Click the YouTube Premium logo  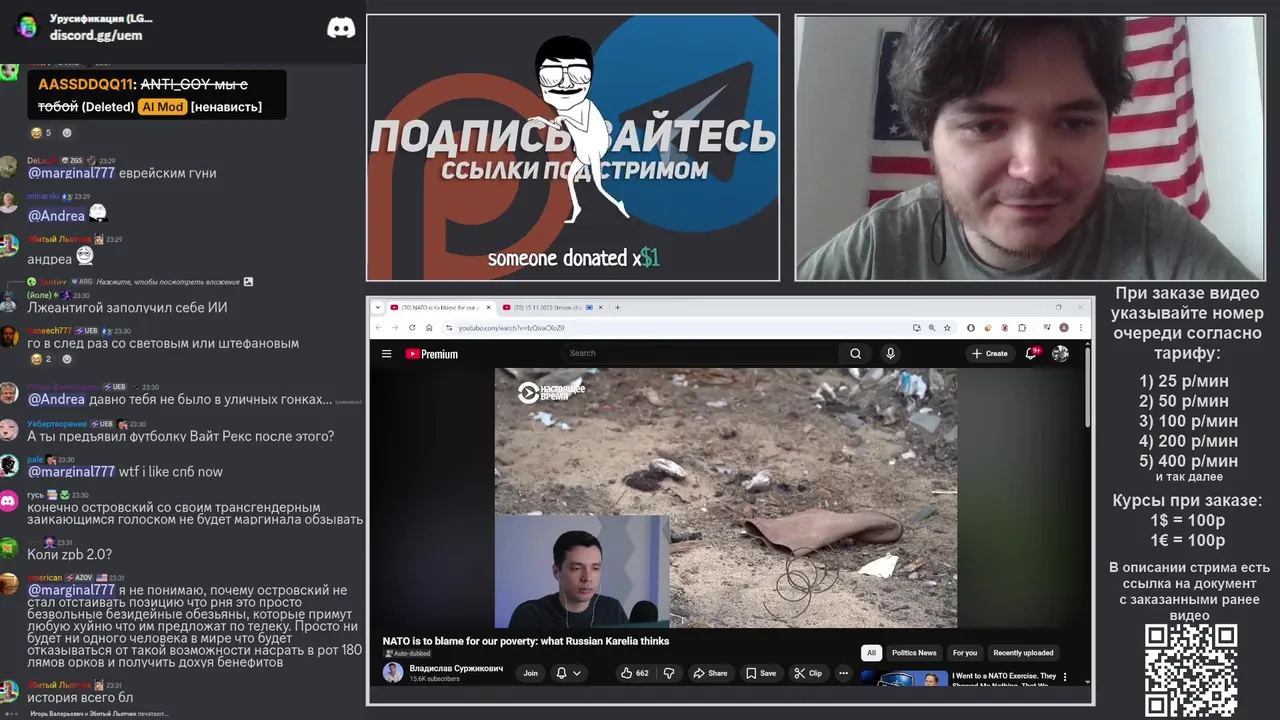click(x=431, y=353)
